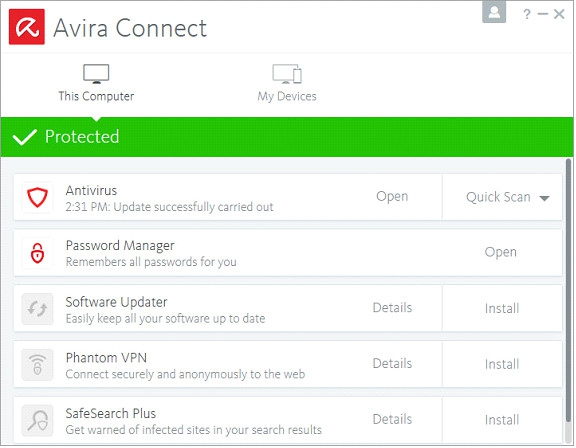Click the Antivirus red shield icon
The image size is (576, 448).
click(37, 197)
